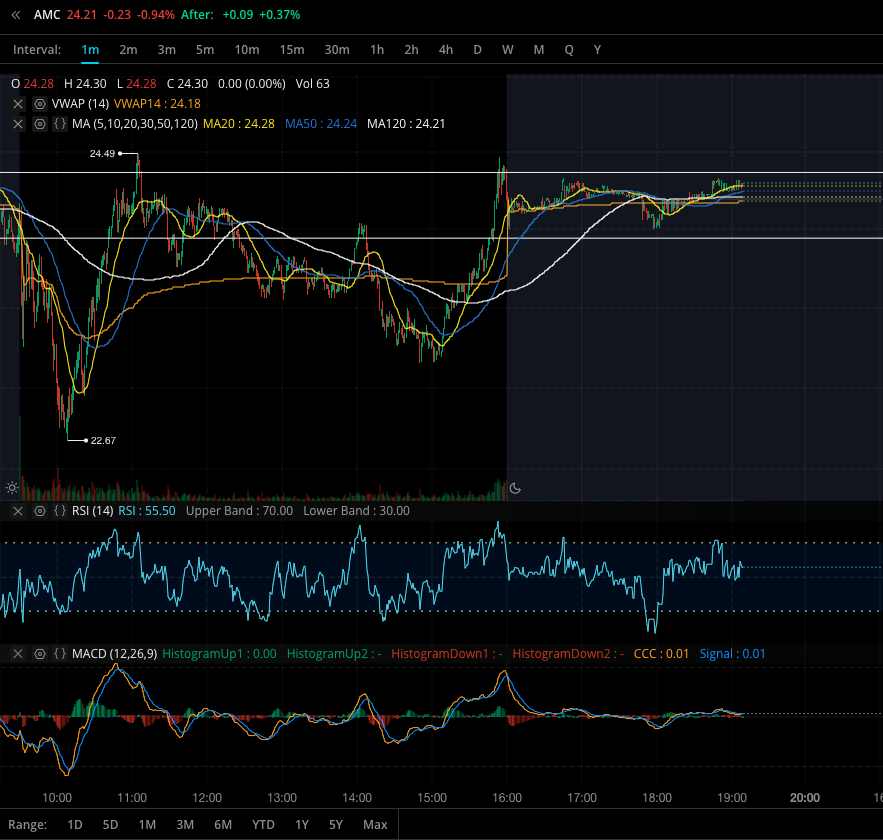Screen dimensions: 883x840
Task: Click the RSI : 55.50 value
Action: point(147,511)
